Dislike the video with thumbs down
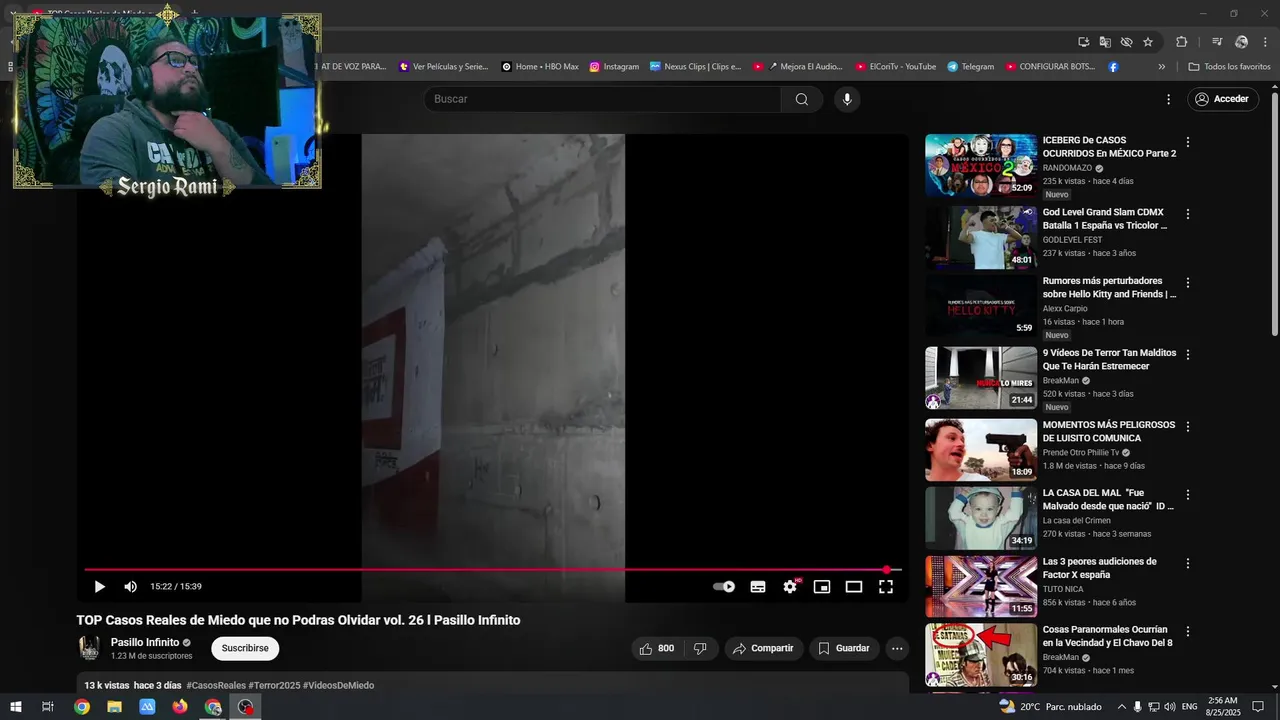 click(700, 648)
